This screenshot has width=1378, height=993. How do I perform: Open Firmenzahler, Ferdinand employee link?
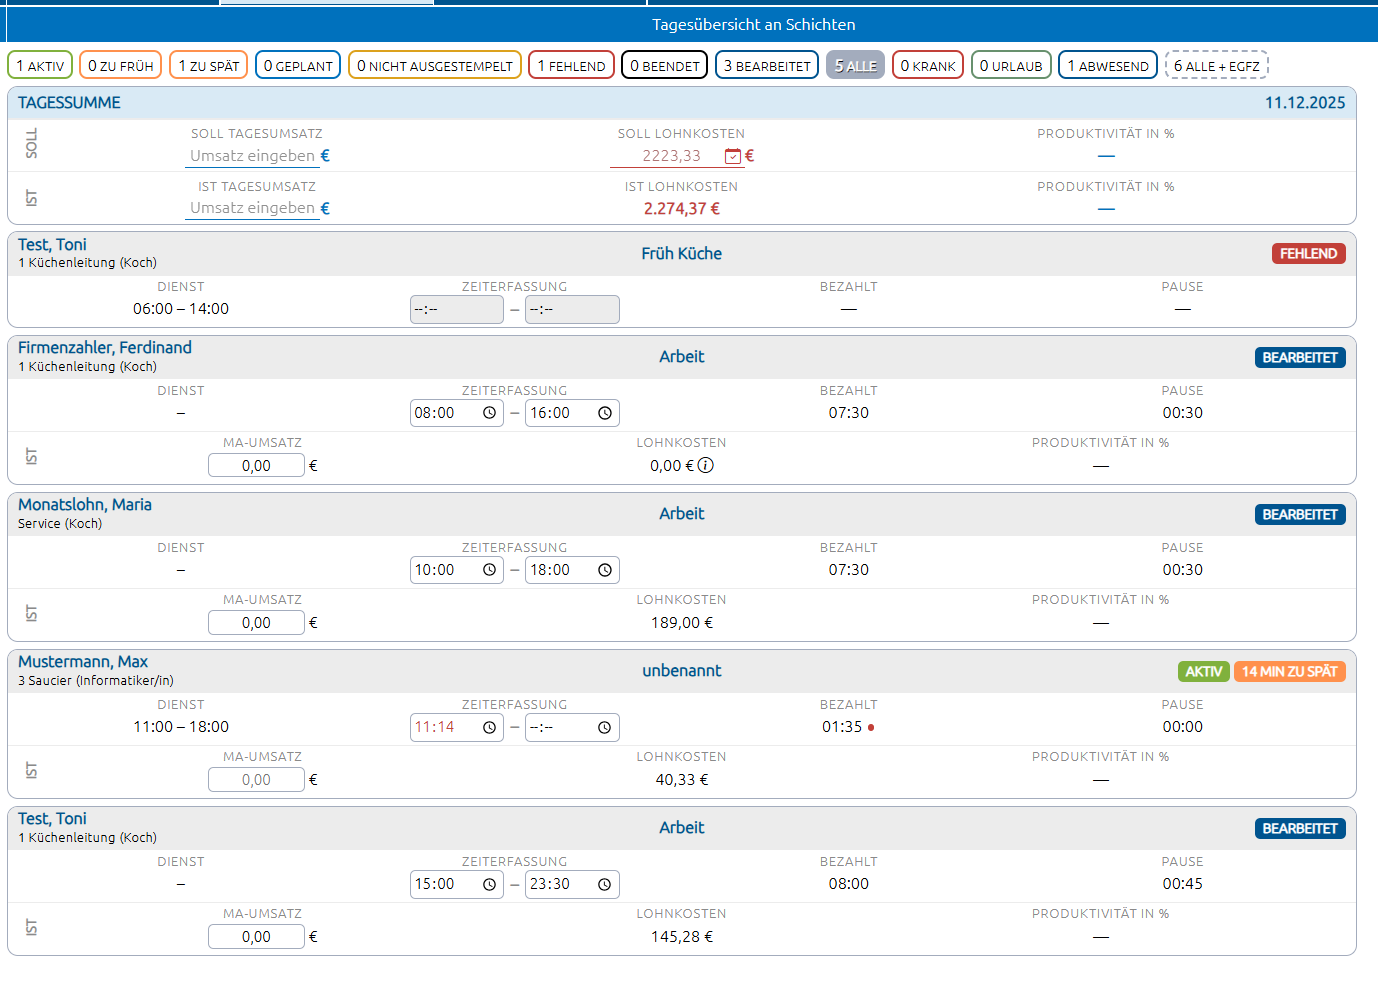point(105,348)
